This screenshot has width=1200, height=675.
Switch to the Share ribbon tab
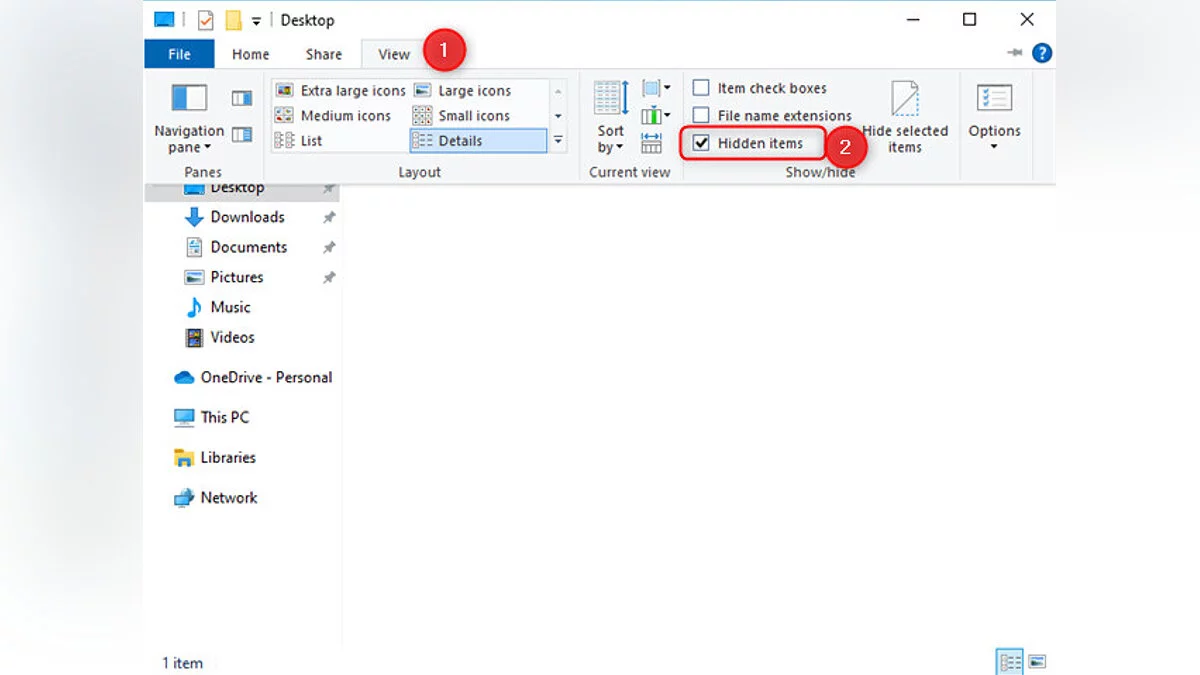click(323, 54)
